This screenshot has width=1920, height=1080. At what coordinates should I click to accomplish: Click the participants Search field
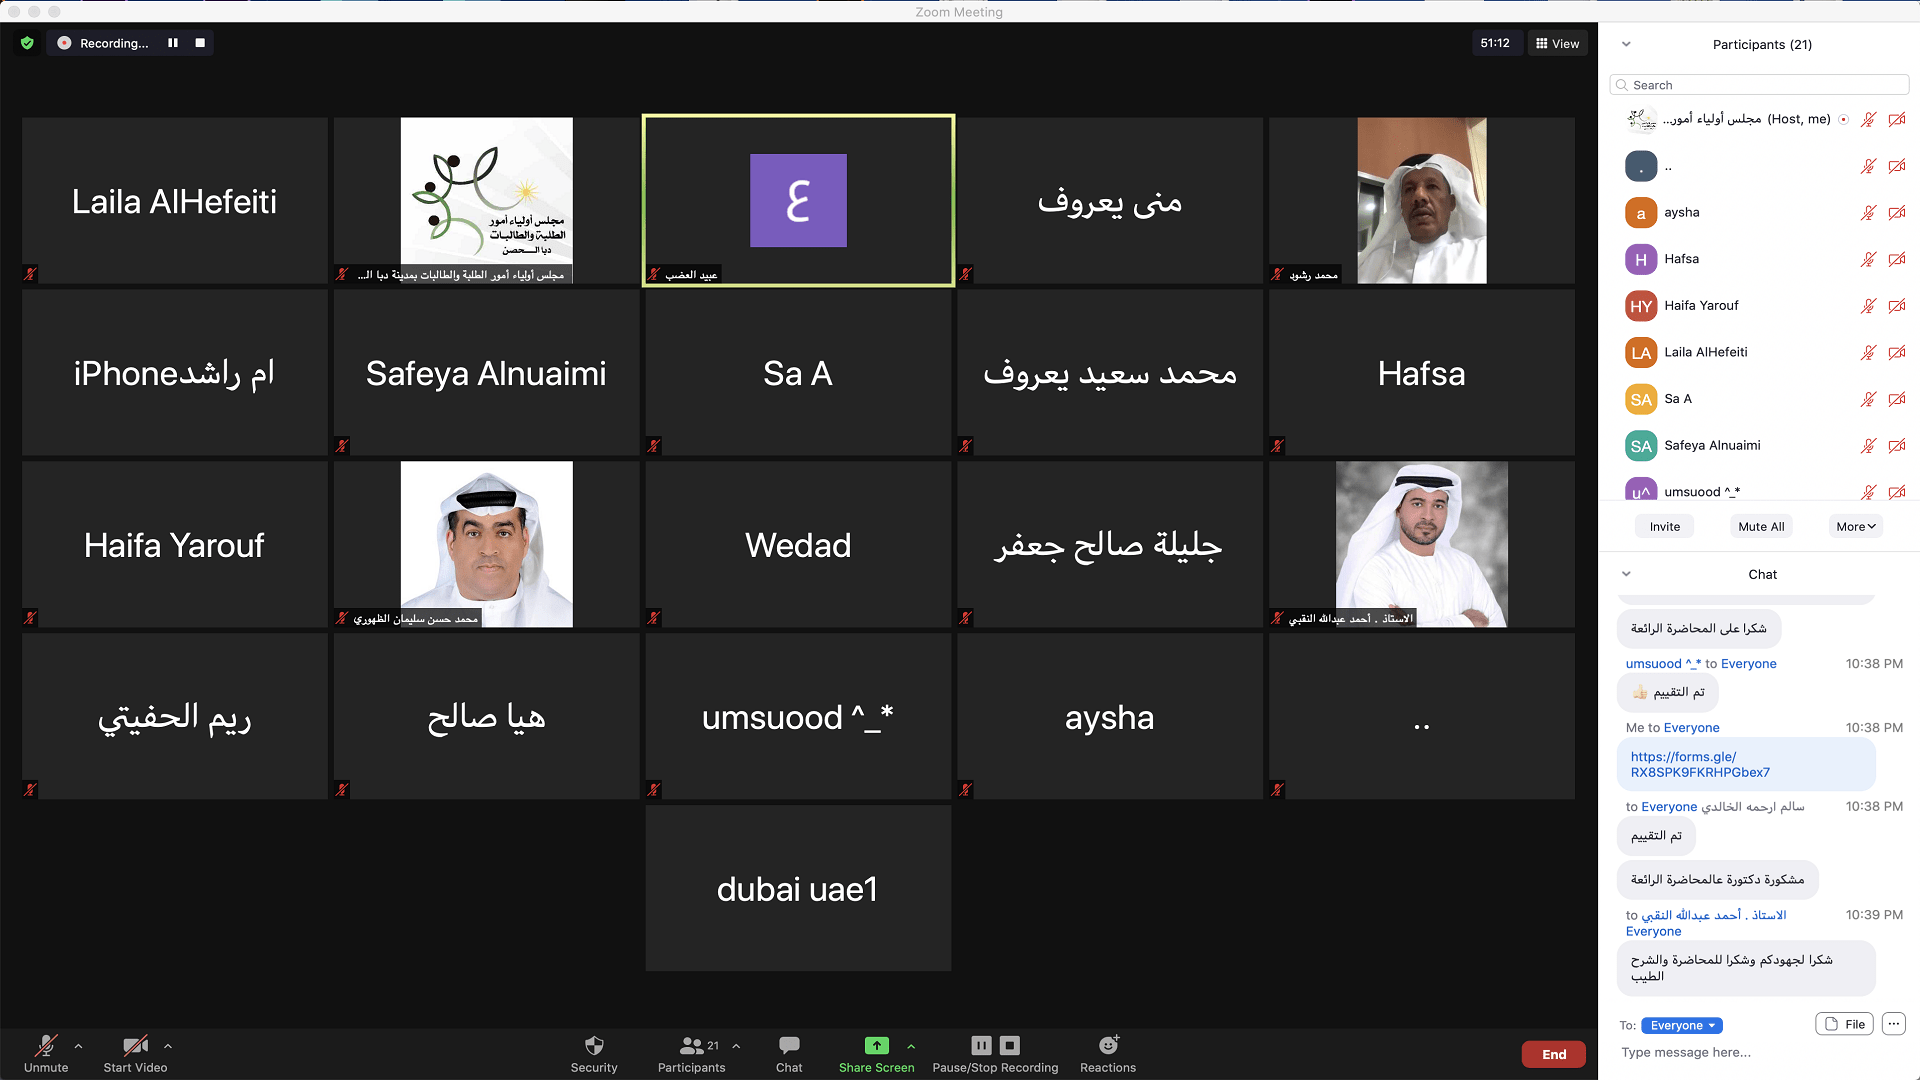click(1760, 85)
